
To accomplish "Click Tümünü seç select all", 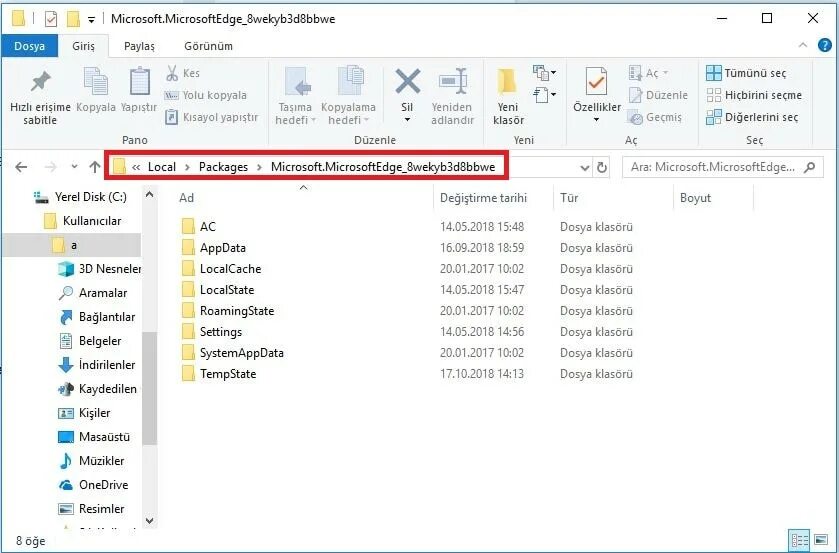I will point(746,73).
